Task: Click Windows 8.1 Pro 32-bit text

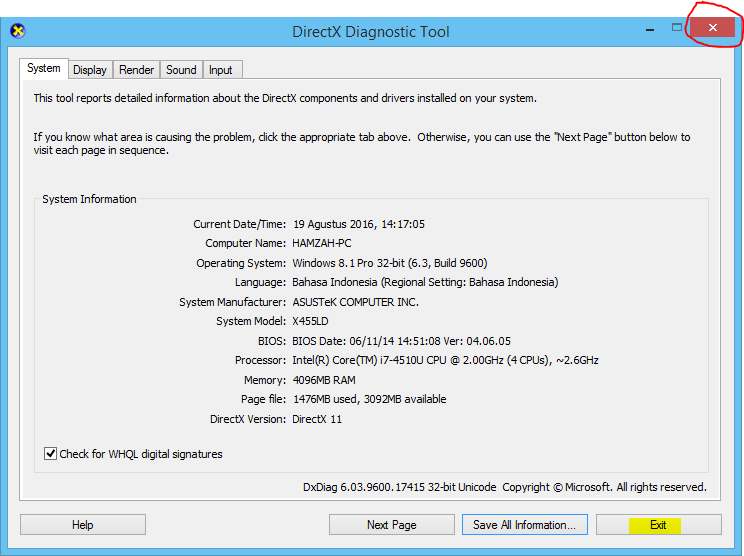Action: pos(390,263)
